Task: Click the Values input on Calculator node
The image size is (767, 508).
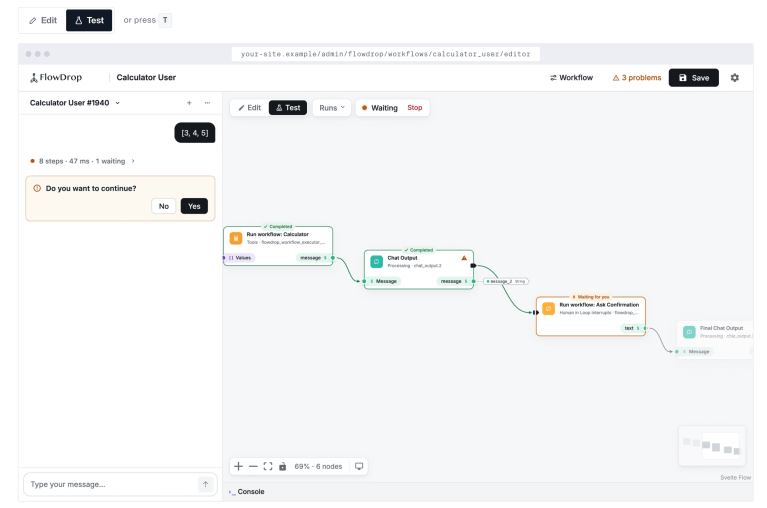Action: [240, 258]
